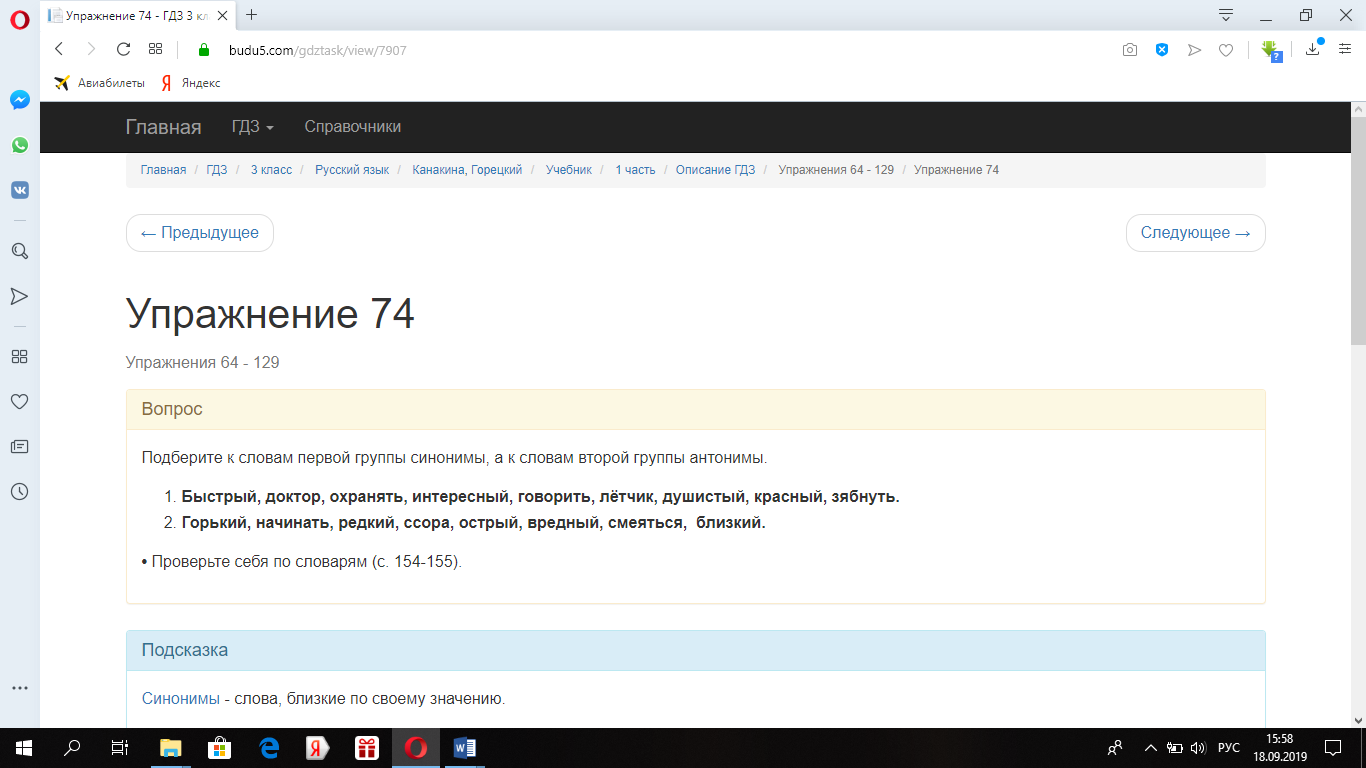The width and height of the screenshot is (1366, 768).
Task: Open the Авиабилеты bookmark
Action: (100, 83)
